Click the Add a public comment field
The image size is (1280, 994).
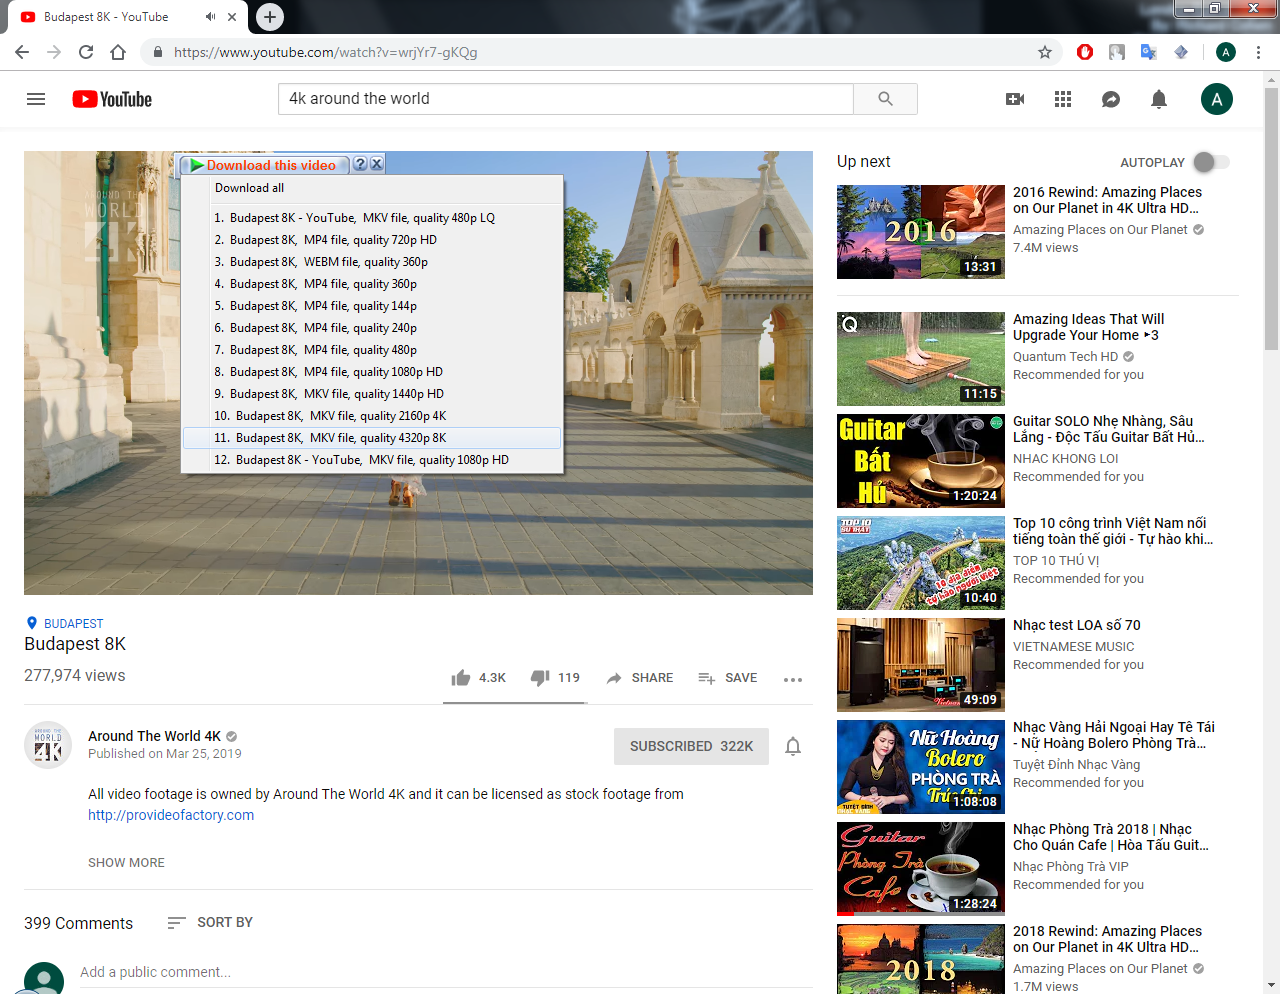[446, 972]
